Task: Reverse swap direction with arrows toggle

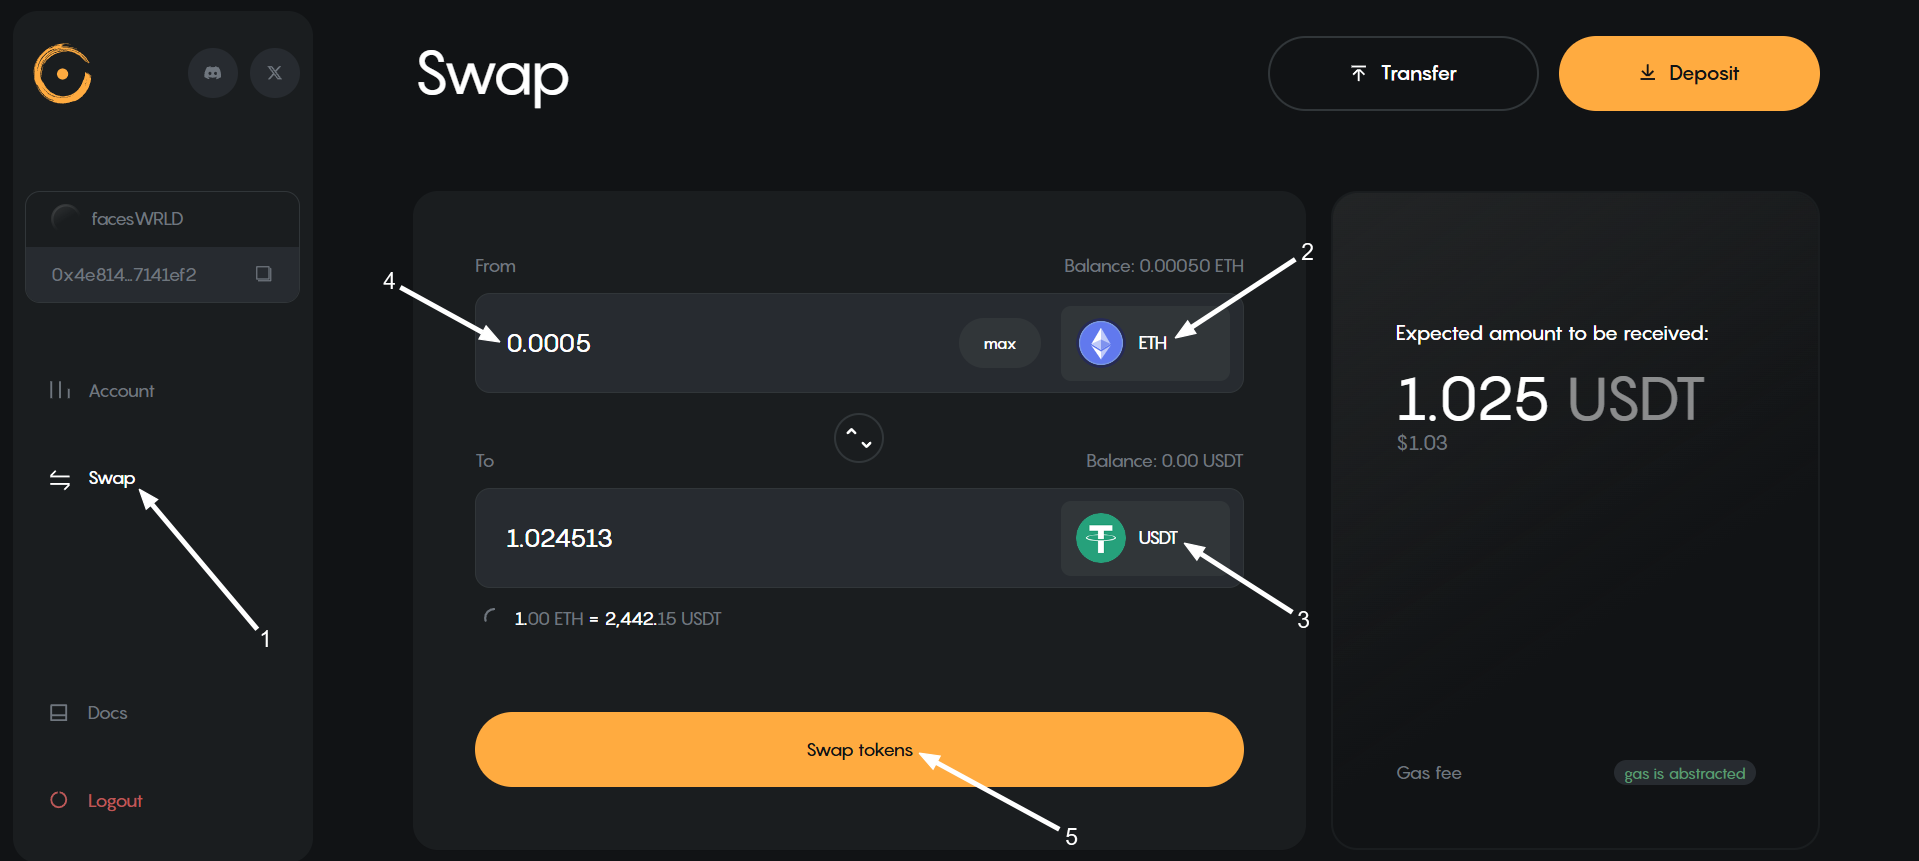Action: tap(859, 438)
